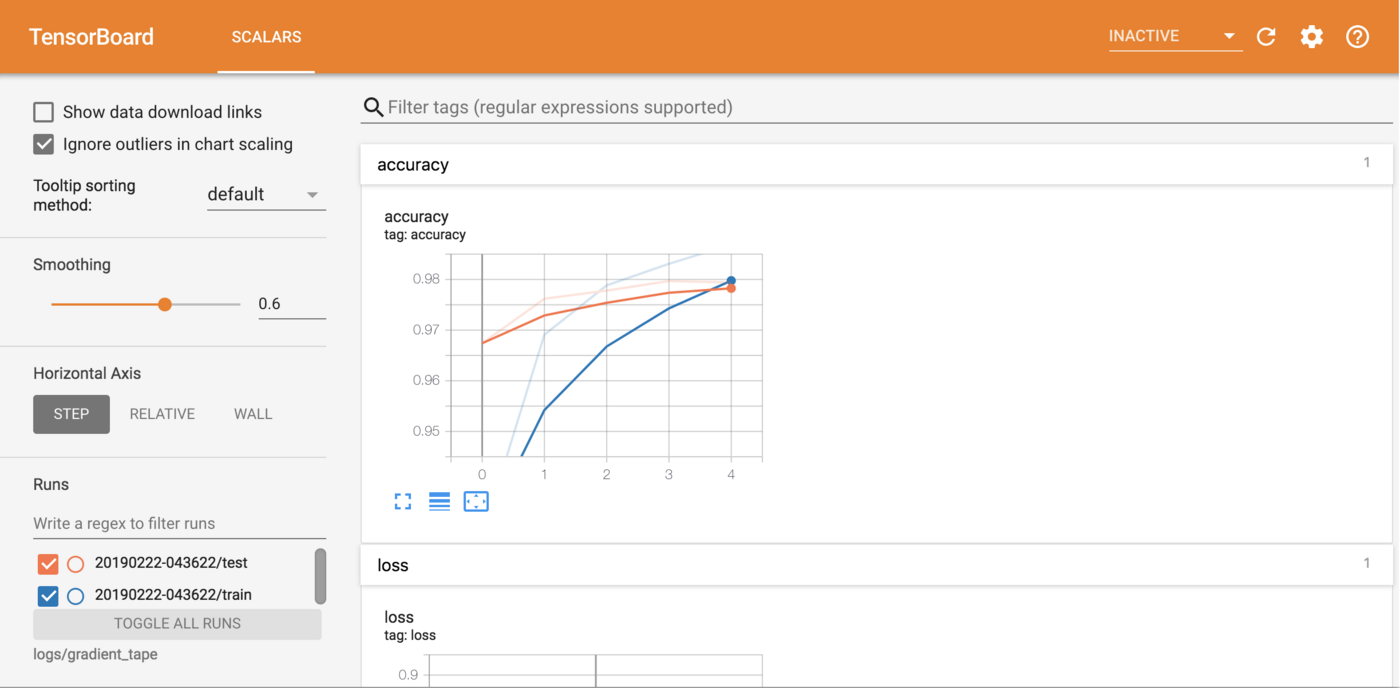This screenshot has width=1400, height=688.
Task: Disable Ignore outliers in chart scaling
Action: tap(43, 144)
